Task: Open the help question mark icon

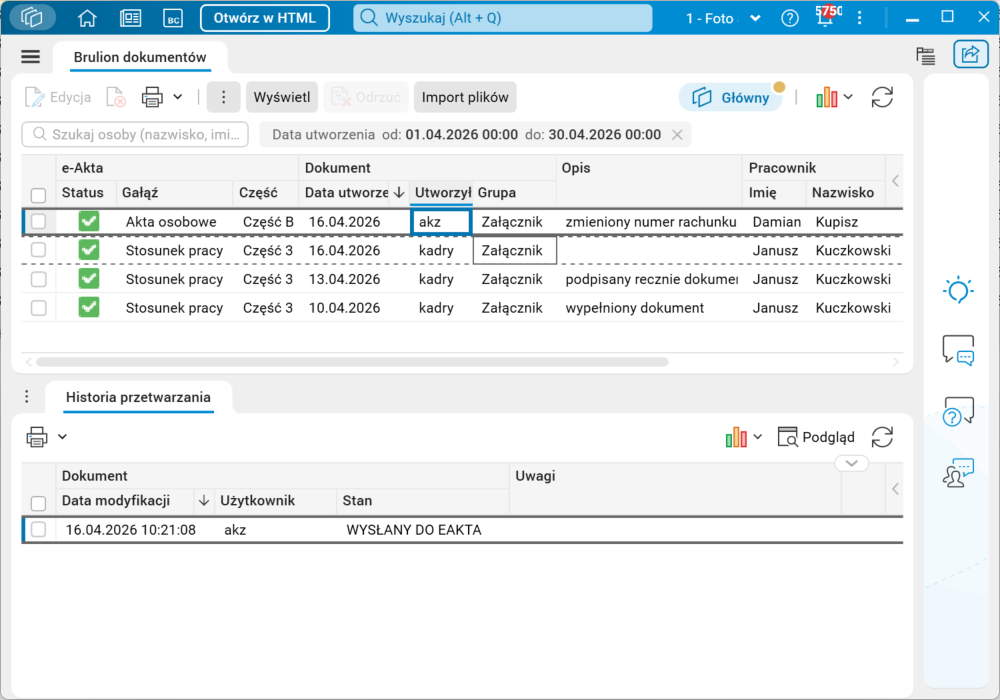Action: point(790,18)
